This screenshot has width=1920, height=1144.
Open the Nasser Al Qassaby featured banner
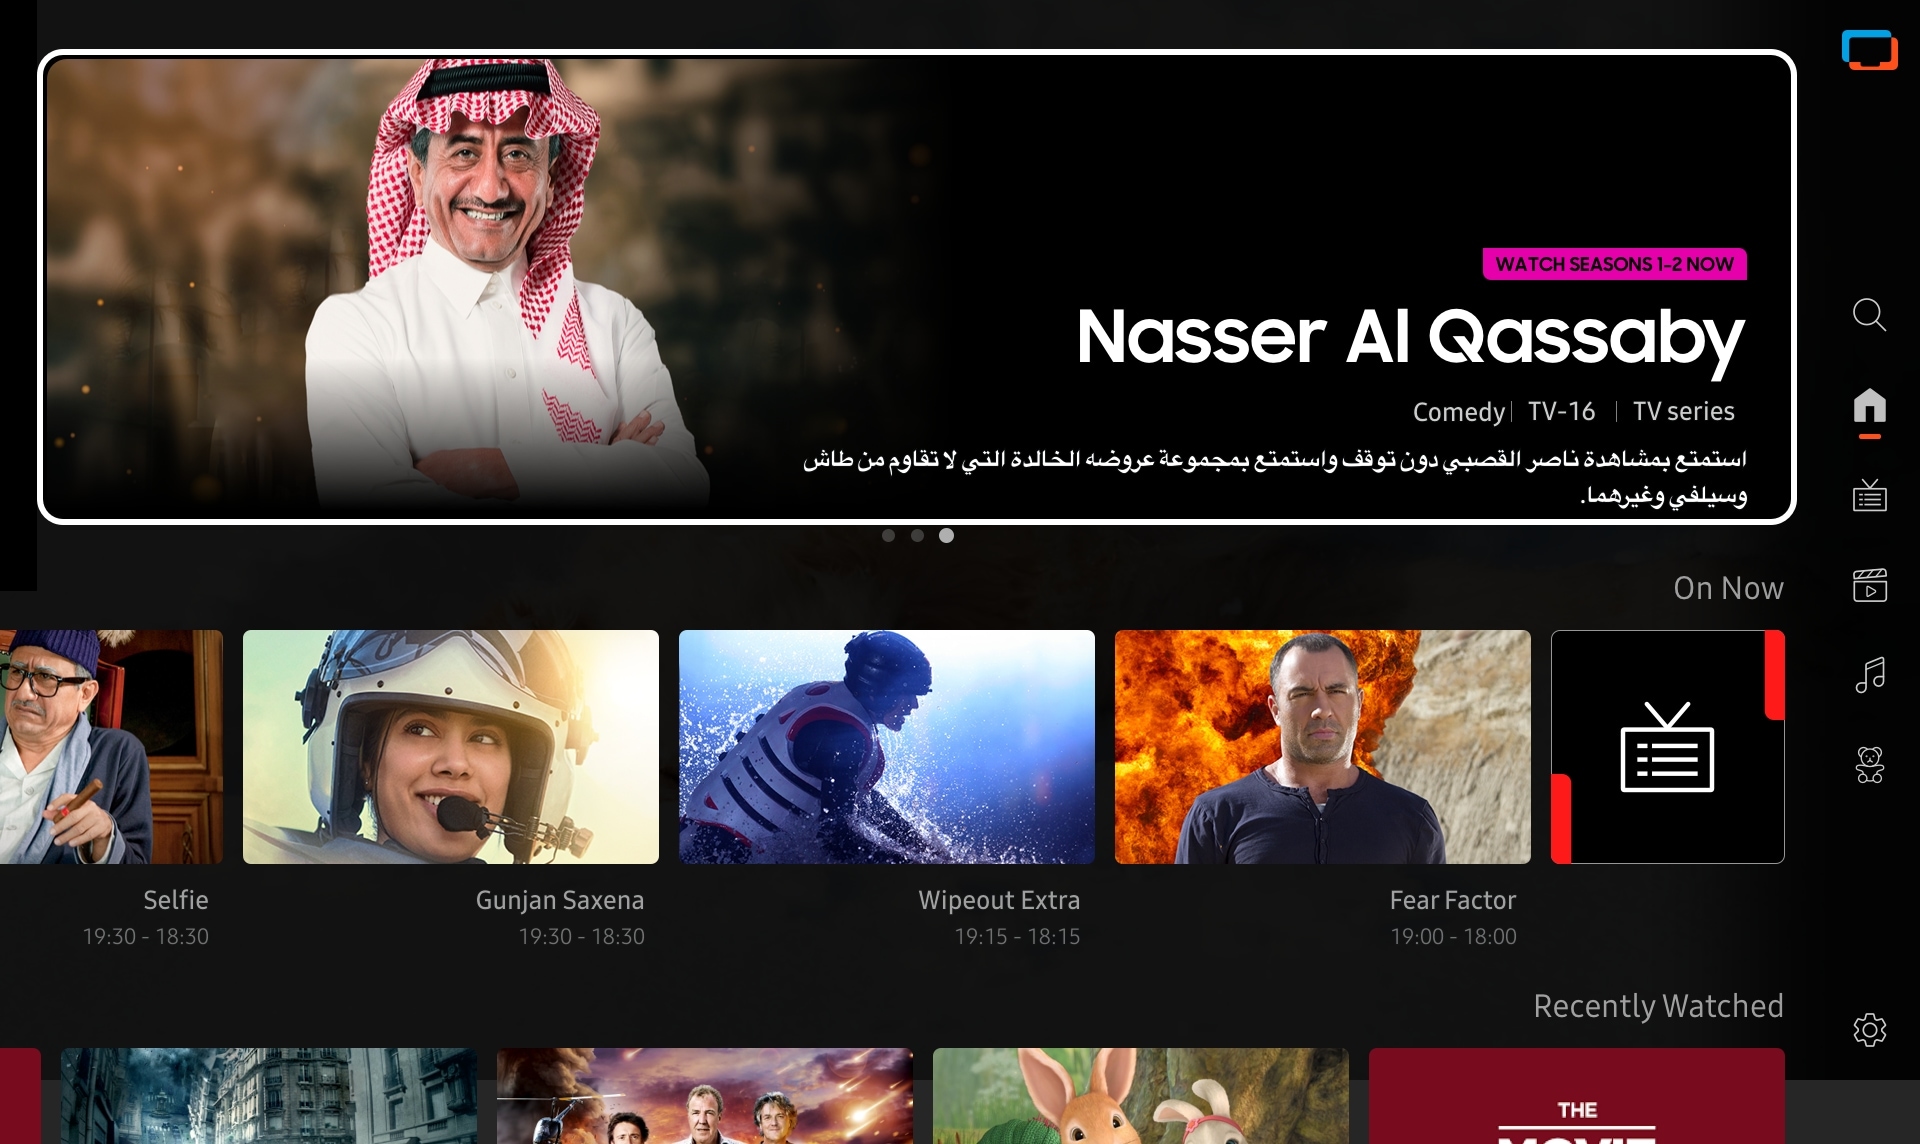(x=916, y=287)
